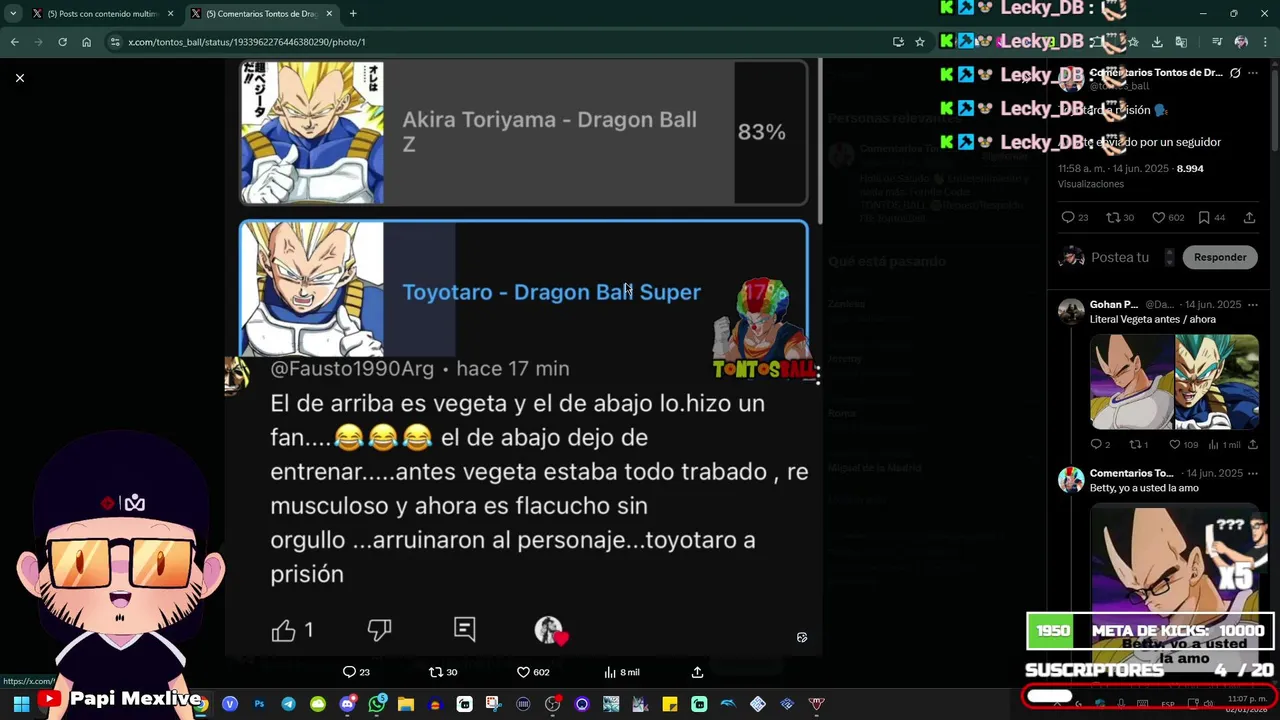1280x720 pixels.
Task: Click the Responder button
Action: (1220, 257)
